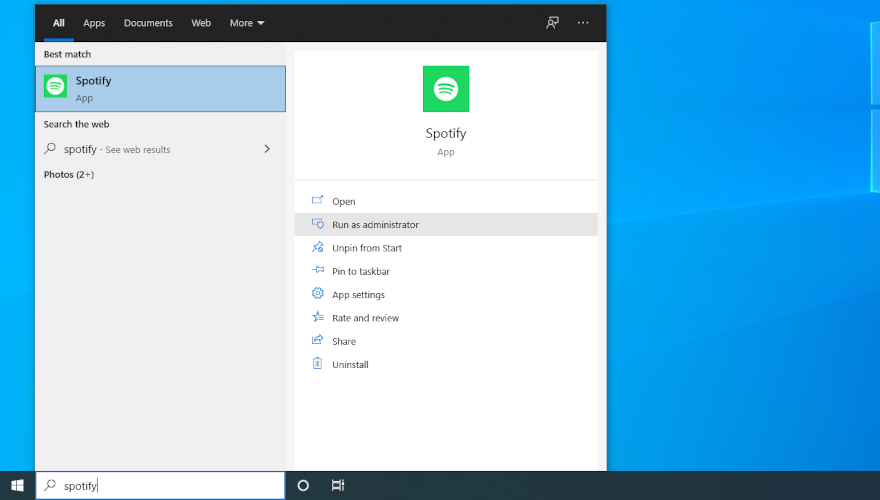Switch to the All tab
The height and width of the screenshot is (500, 880).
59,23
